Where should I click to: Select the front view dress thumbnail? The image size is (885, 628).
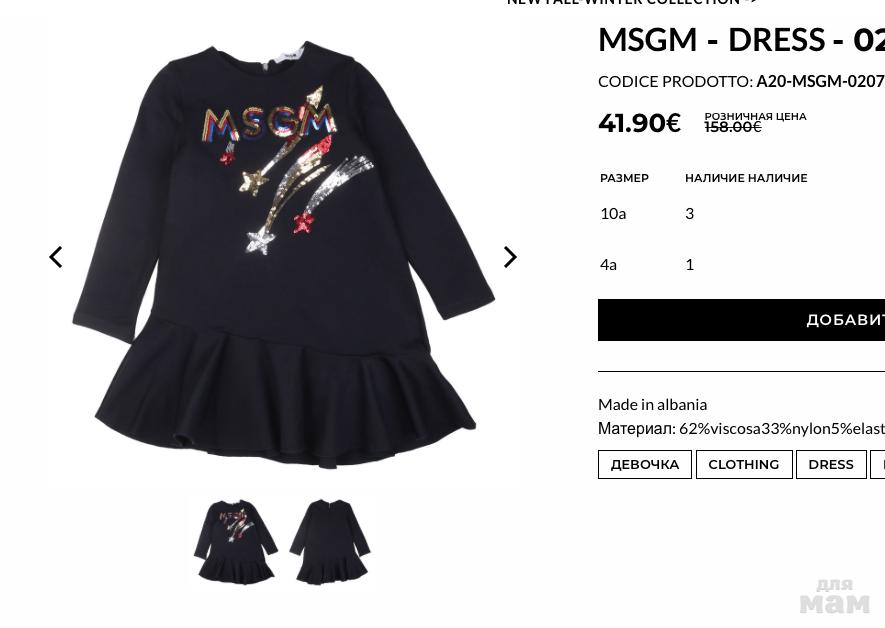[236, 541]
